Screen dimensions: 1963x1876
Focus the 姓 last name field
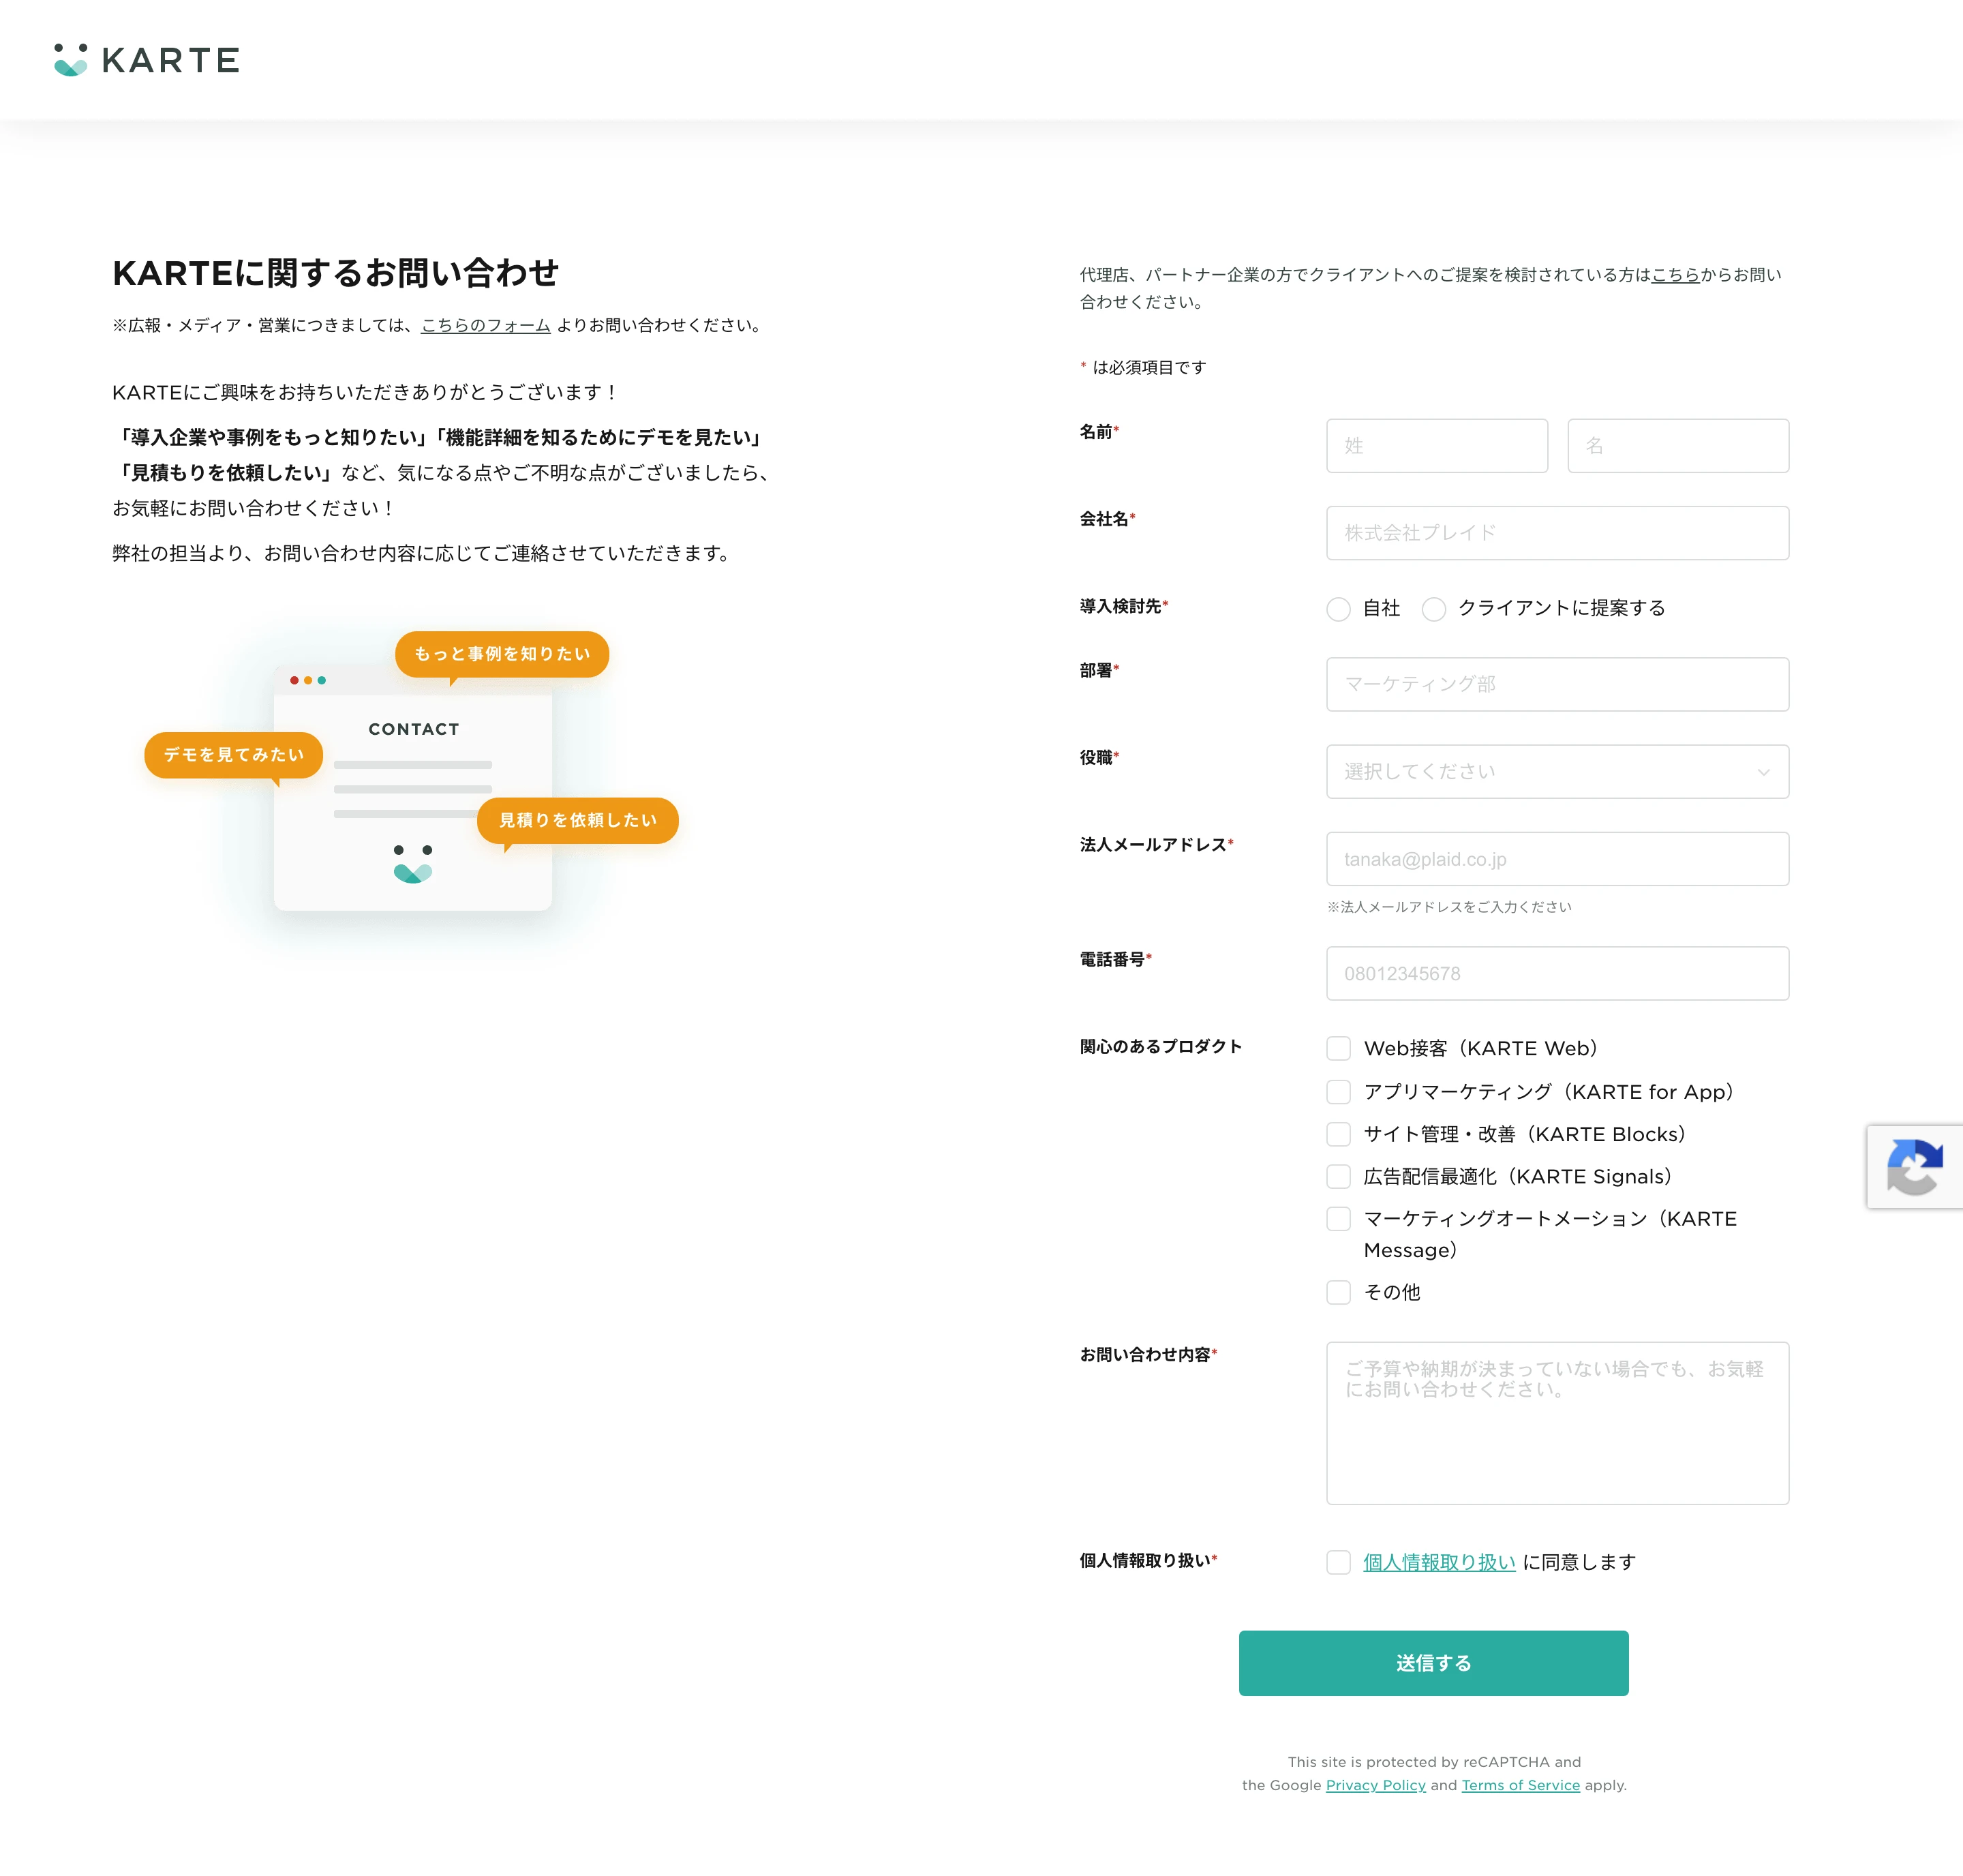[x=1437, y=446]
